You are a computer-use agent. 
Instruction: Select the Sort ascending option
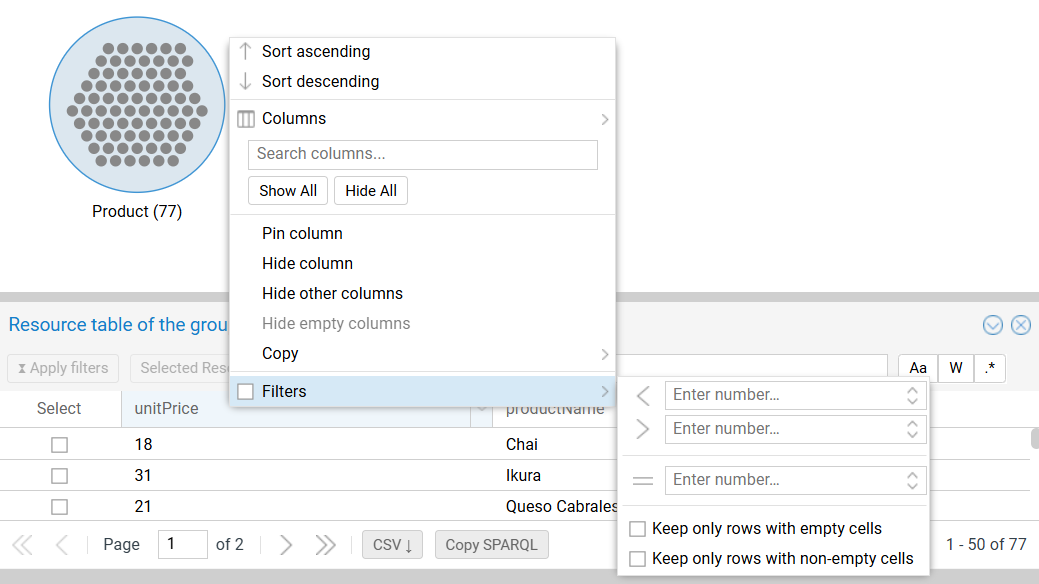click(x=315, y=51)
